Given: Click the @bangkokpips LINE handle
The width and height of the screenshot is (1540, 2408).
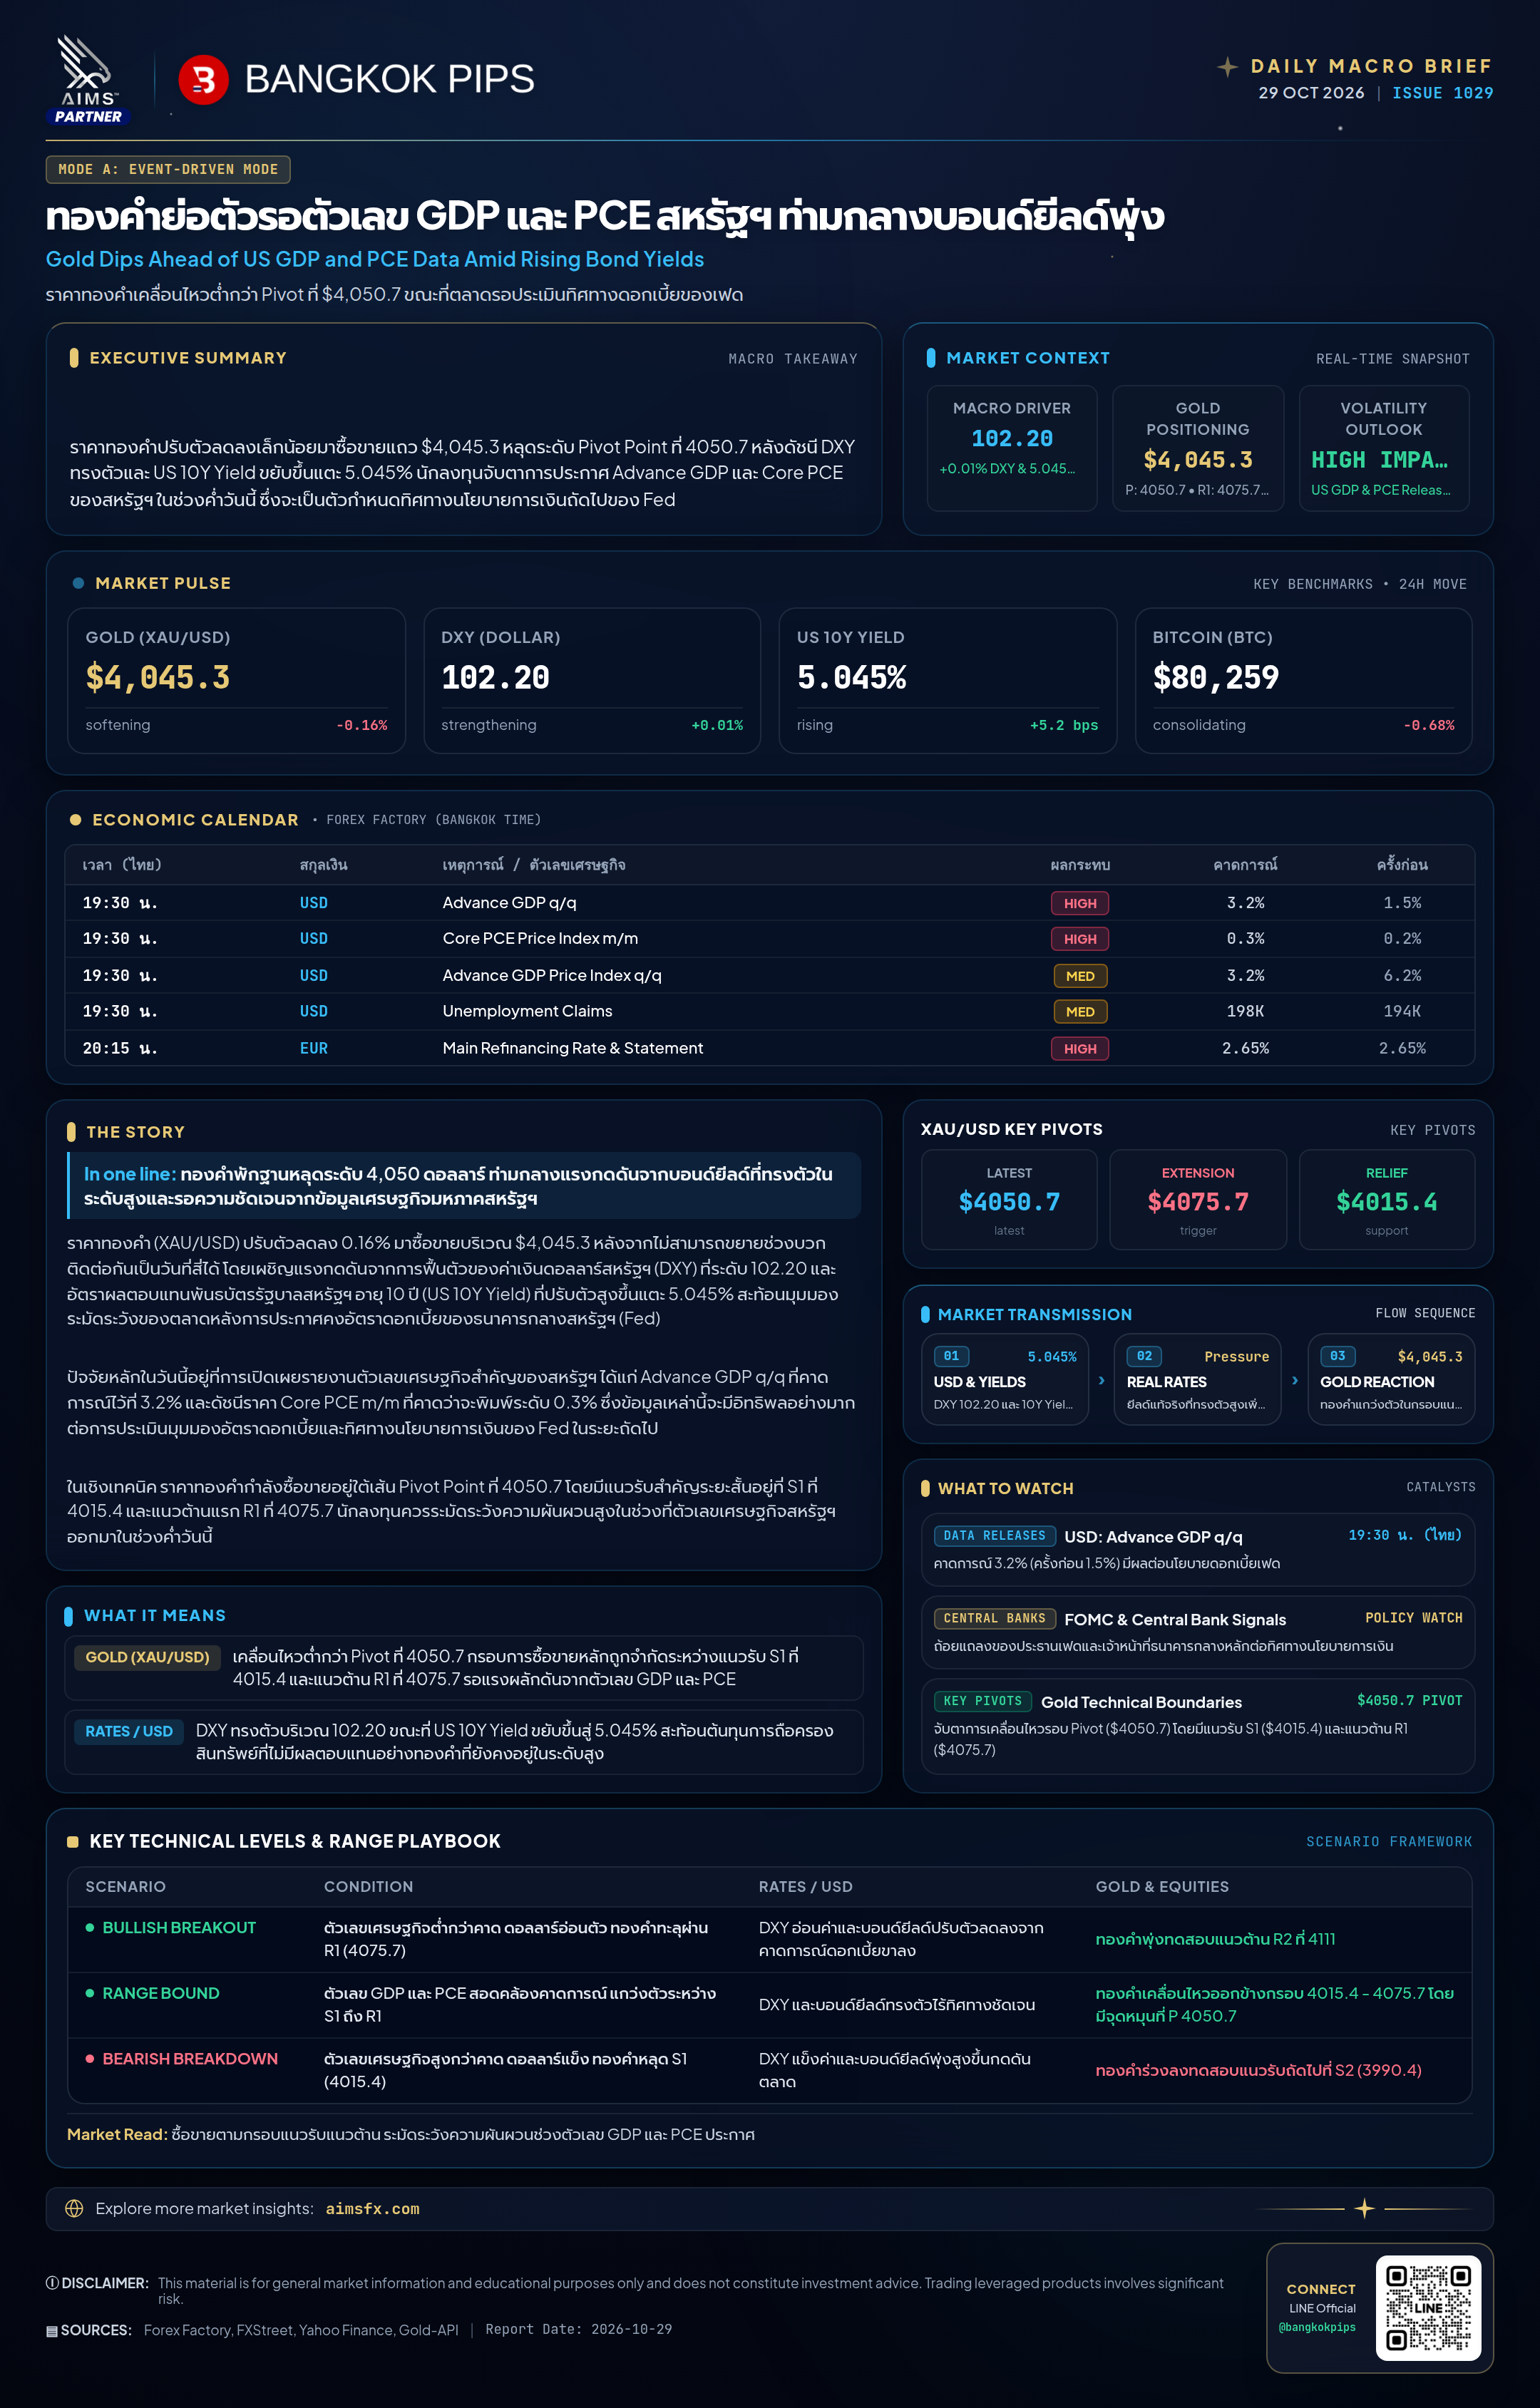Looking at the screenshot, I should click(1316, 2327).
